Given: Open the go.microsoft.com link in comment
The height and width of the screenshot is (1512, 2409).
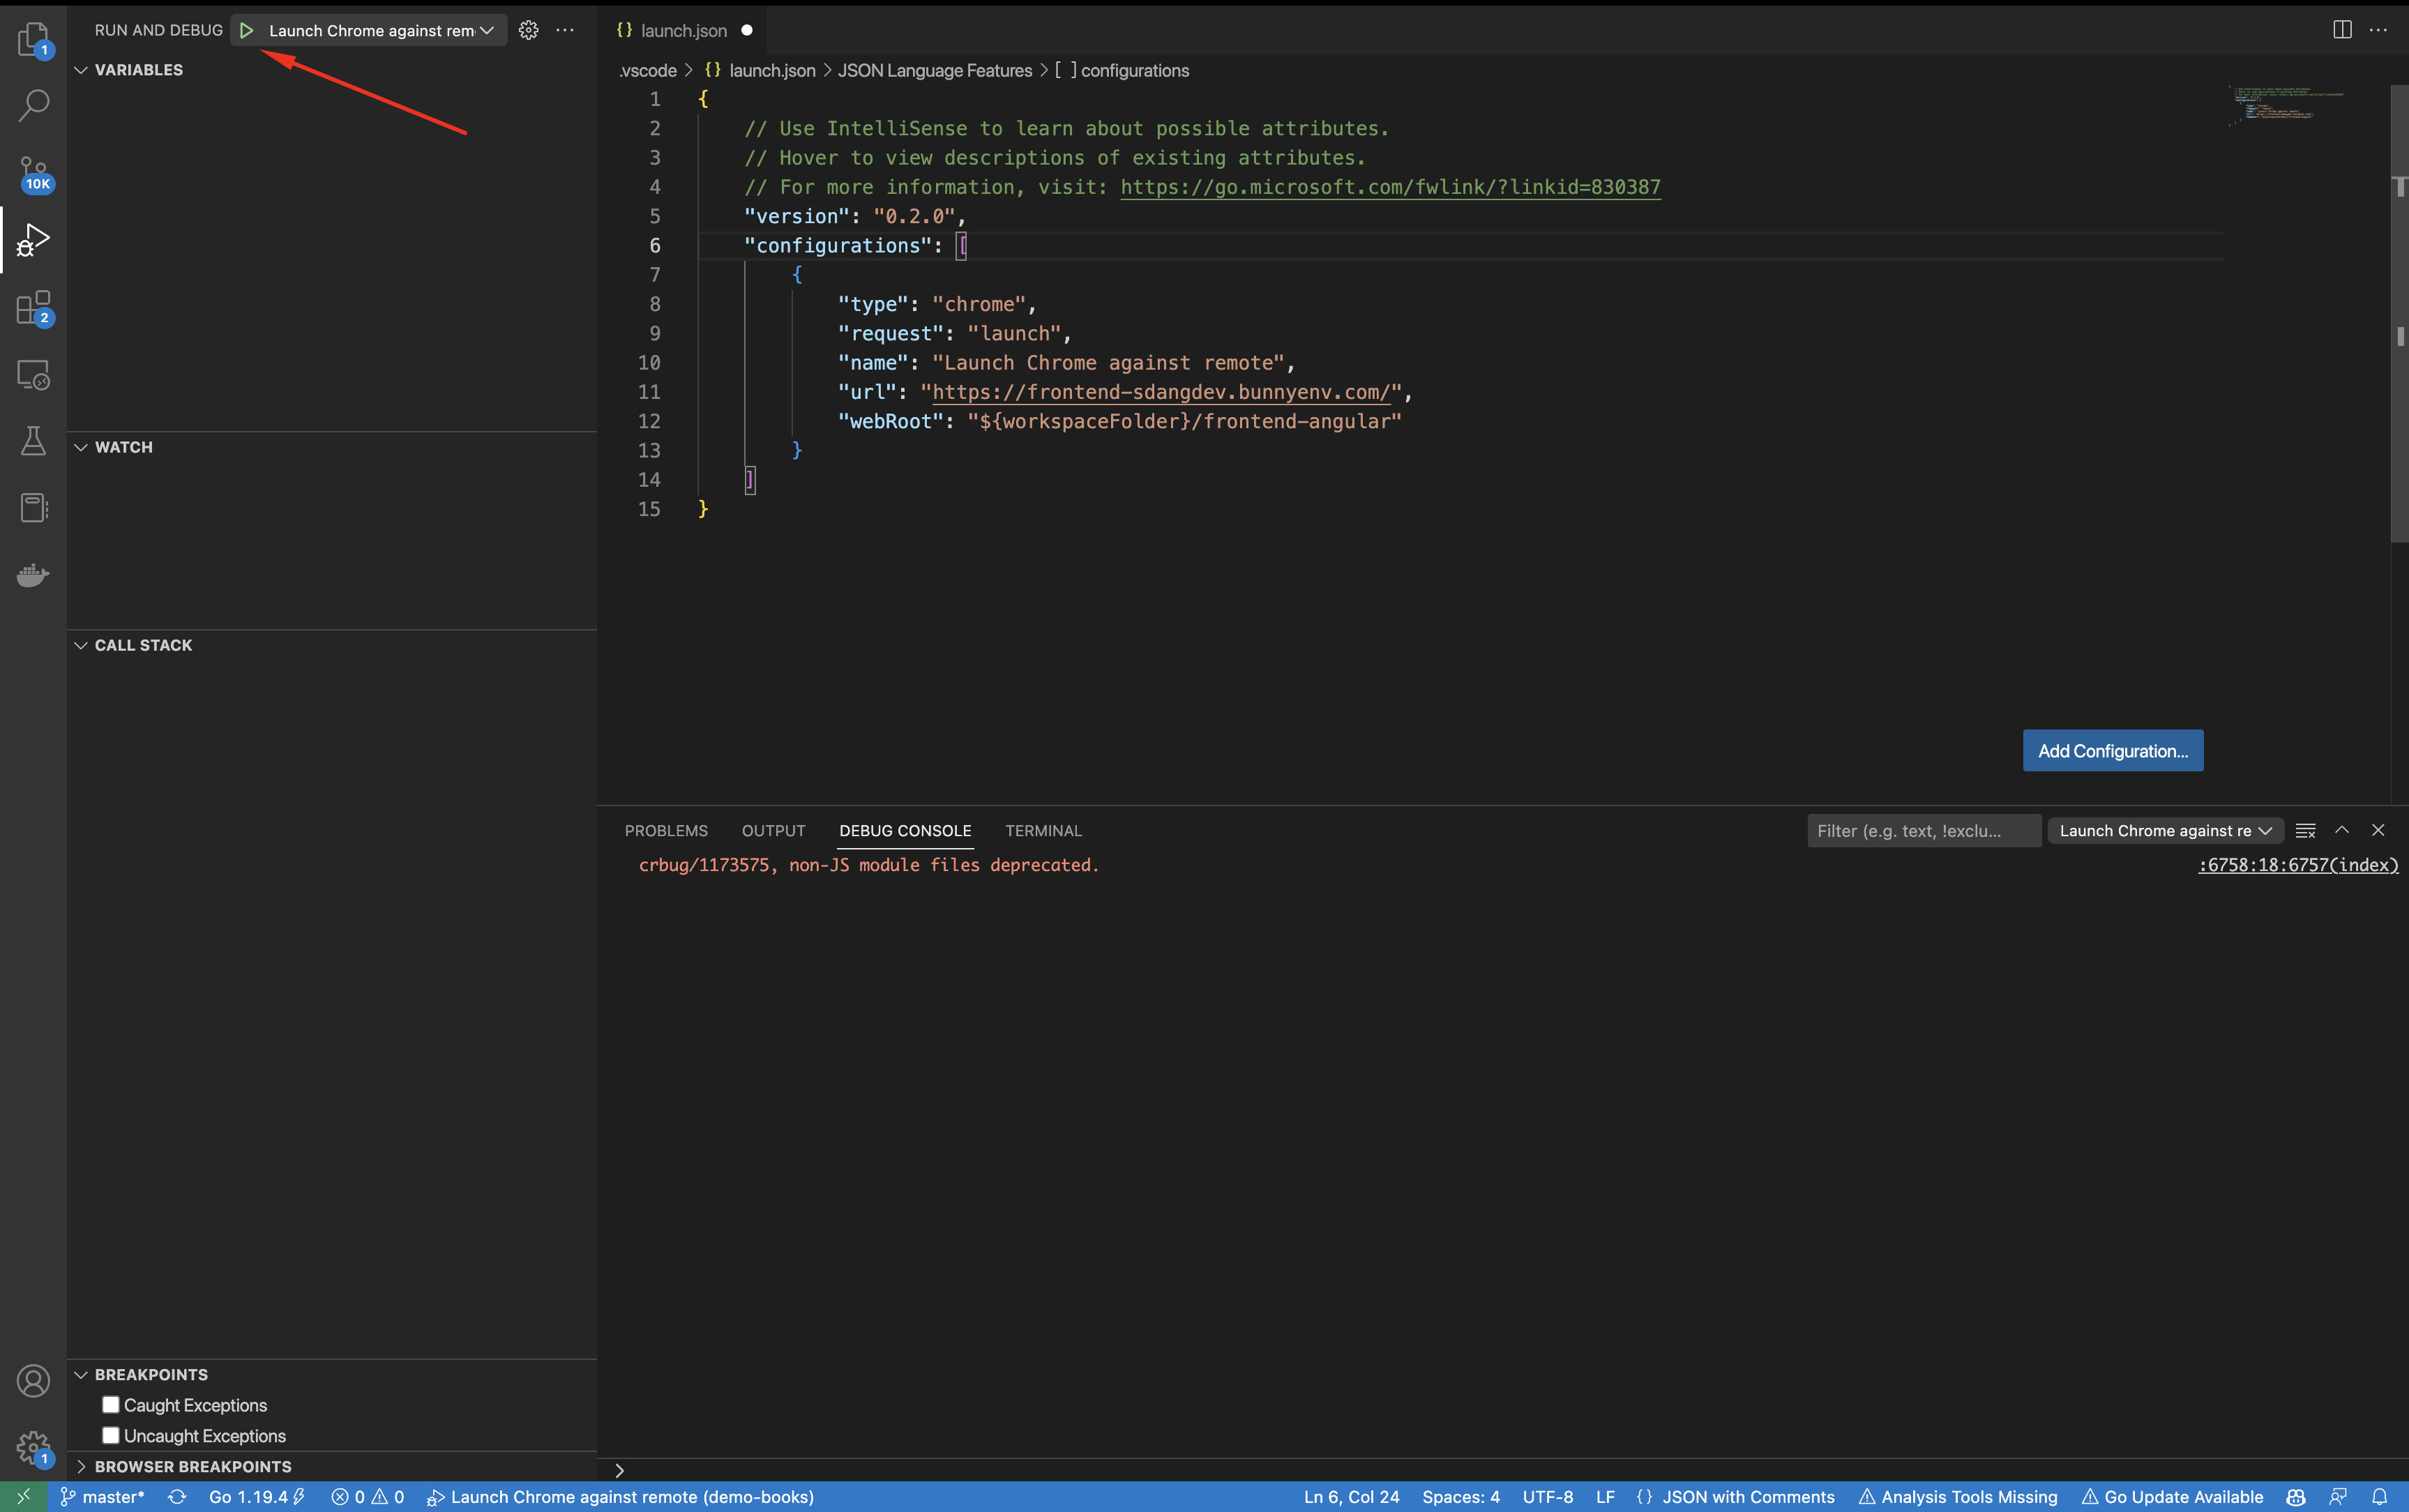Looking at the screenshot, I should coord(1389,187).
